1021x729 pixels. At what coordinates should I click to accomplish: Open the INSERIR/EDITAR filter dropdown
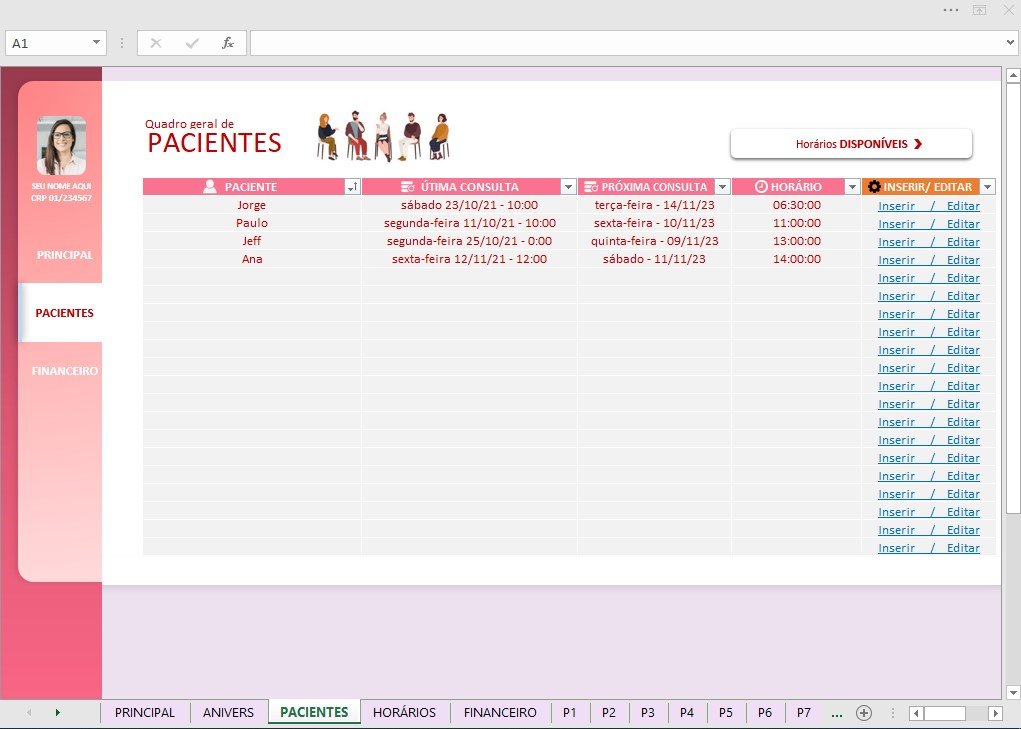(987, 187)
